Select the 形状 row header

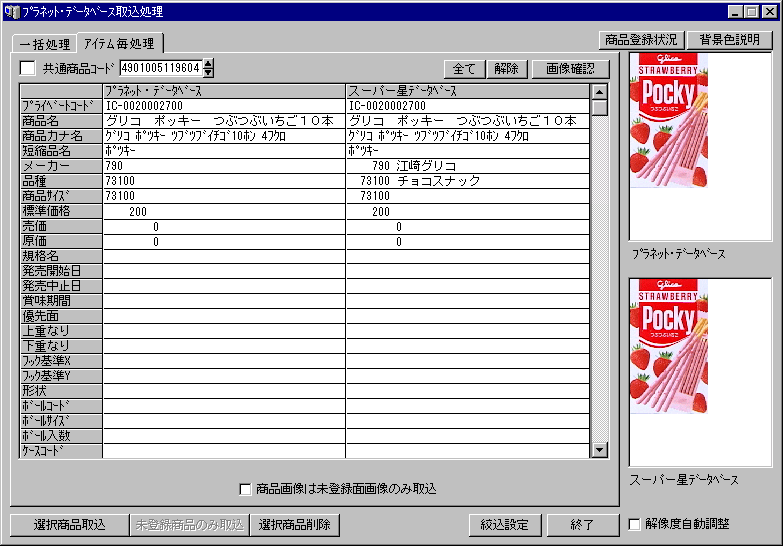point(61,391)
